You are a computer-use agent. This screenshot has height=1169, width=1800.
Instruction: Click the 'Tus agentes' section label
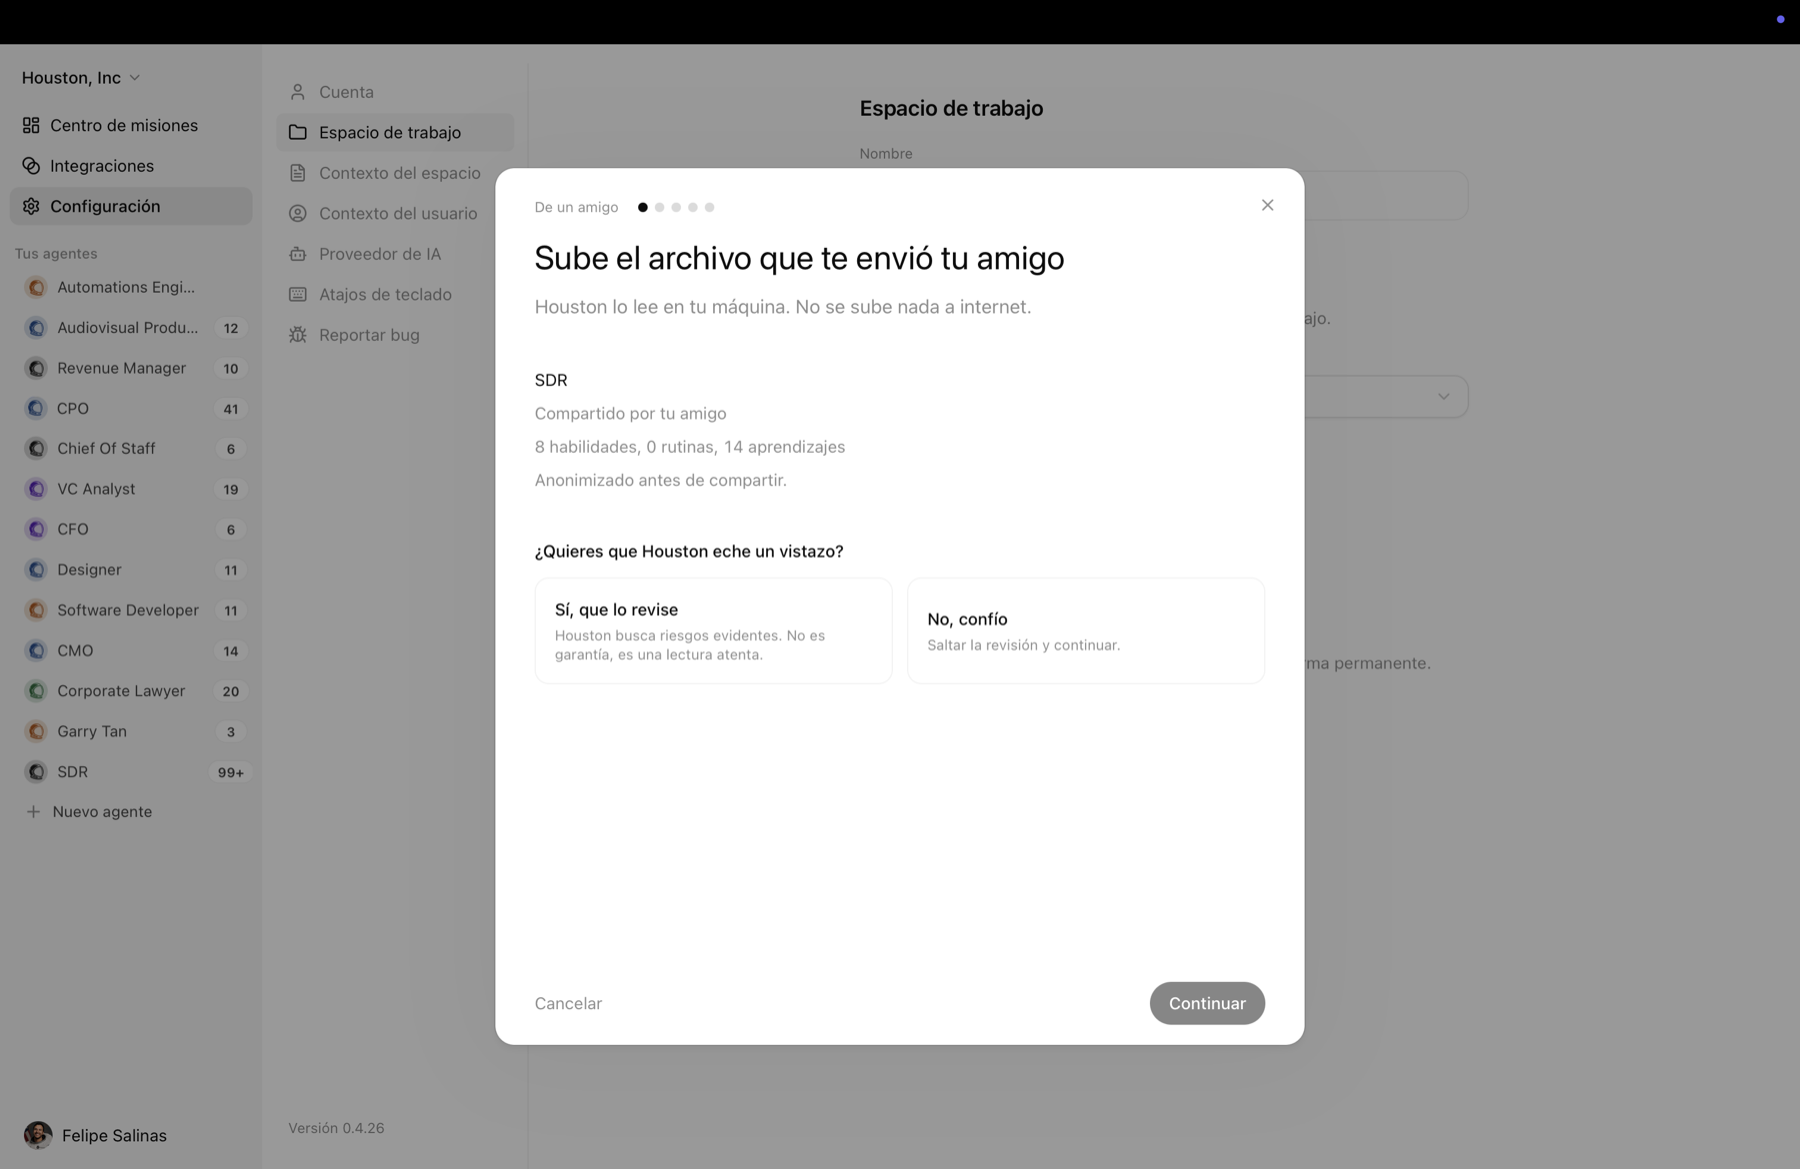(56, 254)
